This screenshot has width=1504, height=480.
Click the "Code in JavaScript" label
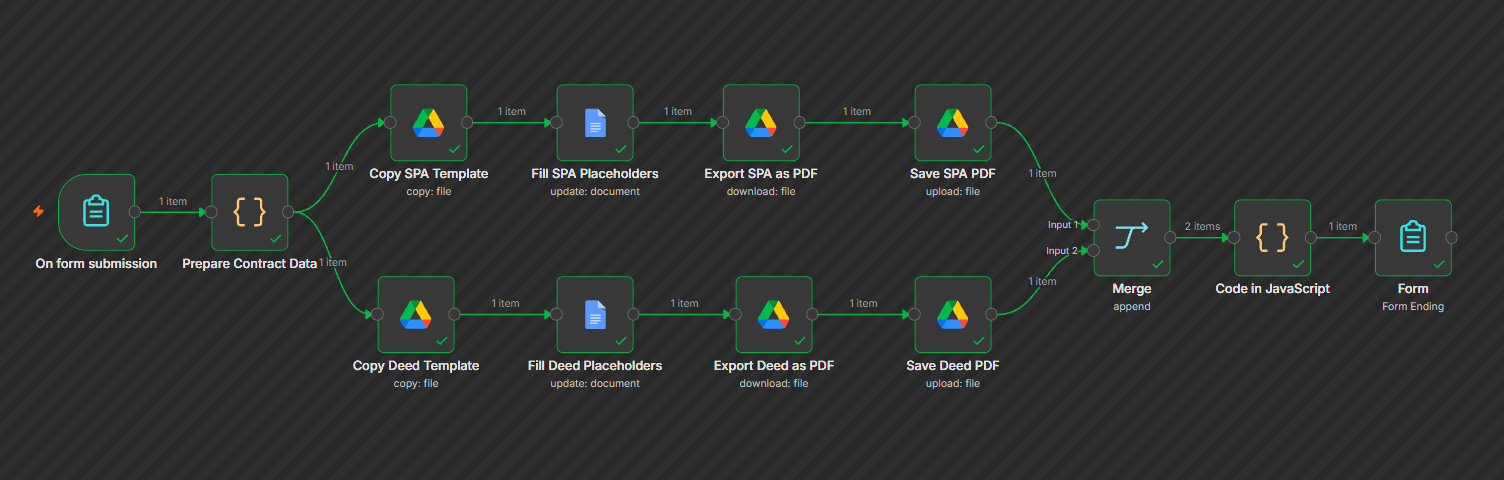pos(1273,289)
